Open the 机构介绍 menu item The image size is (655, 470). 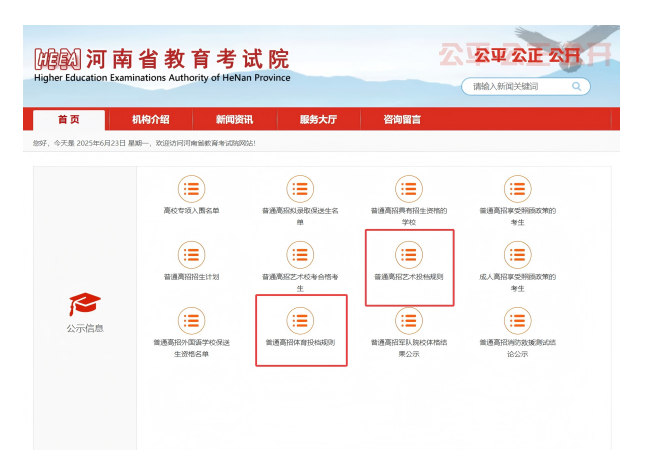click(151, 120)
